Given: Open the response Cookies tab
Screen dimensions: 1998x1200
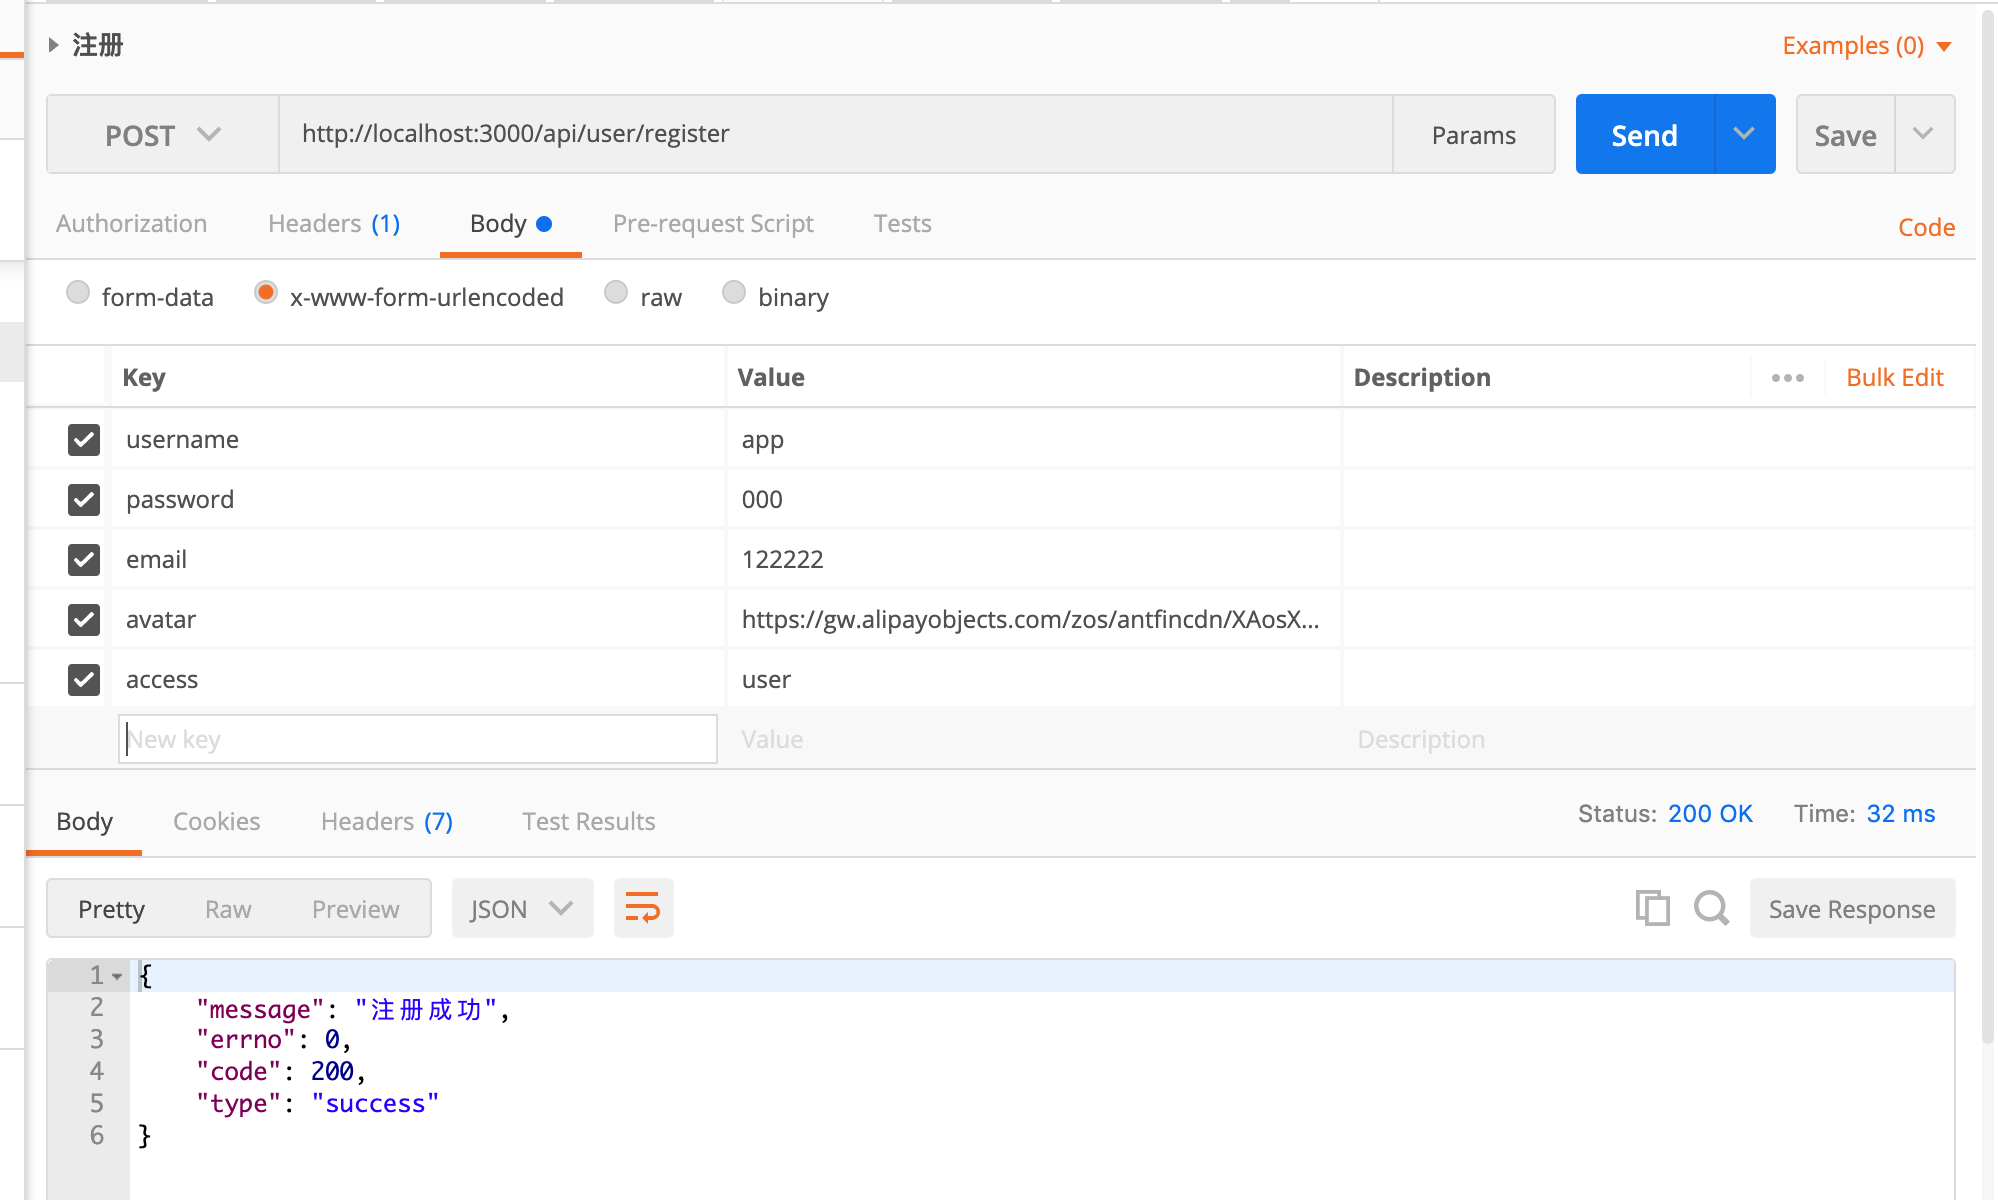Looking at the screenshot, I should 216,821.
